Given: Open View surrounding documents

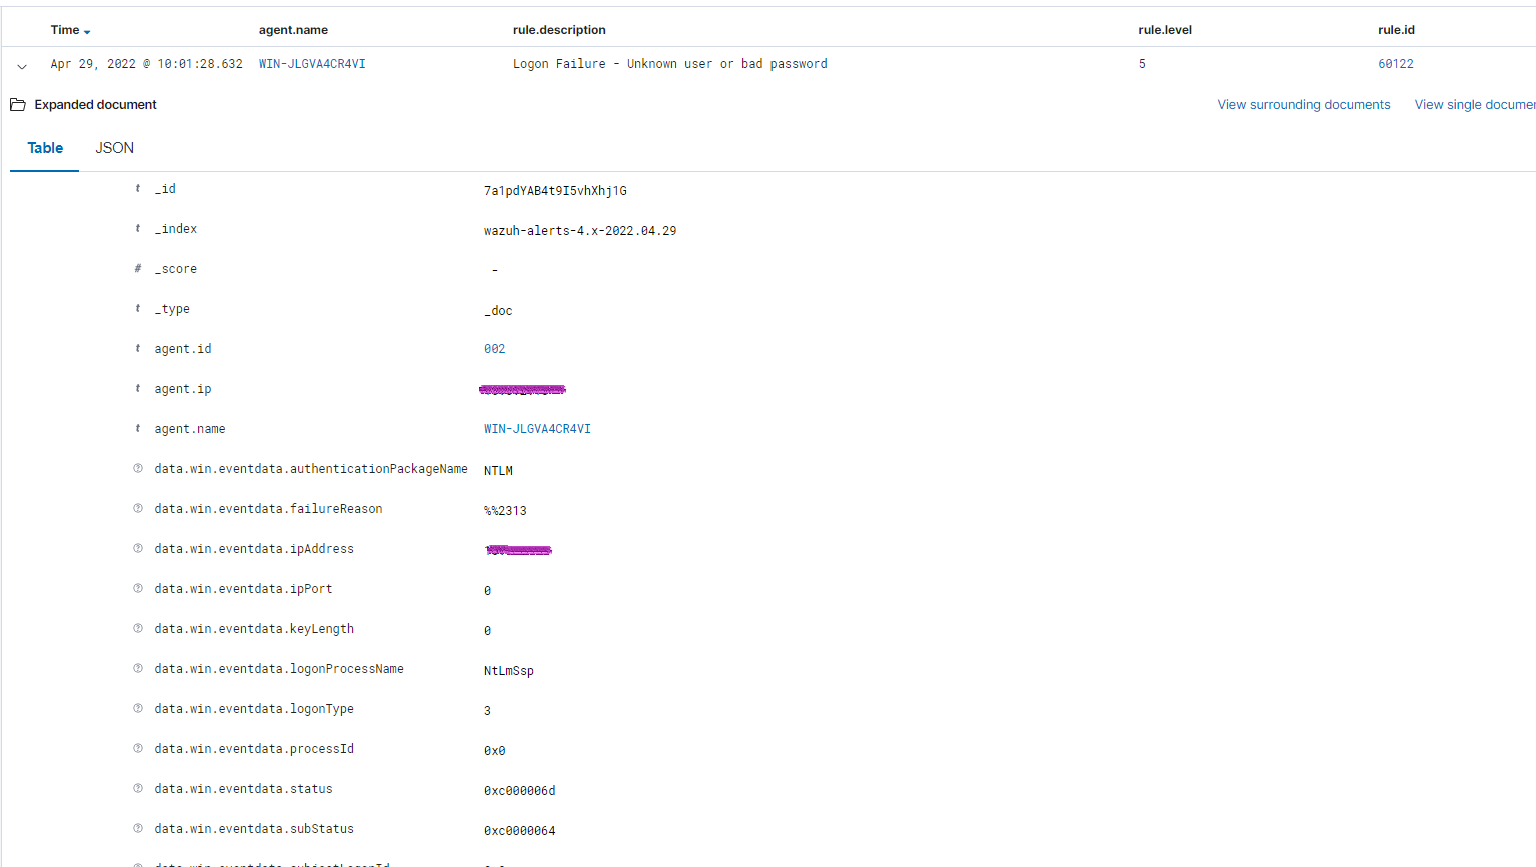Looking at the screenshot, I should (x=1303, y=104).
